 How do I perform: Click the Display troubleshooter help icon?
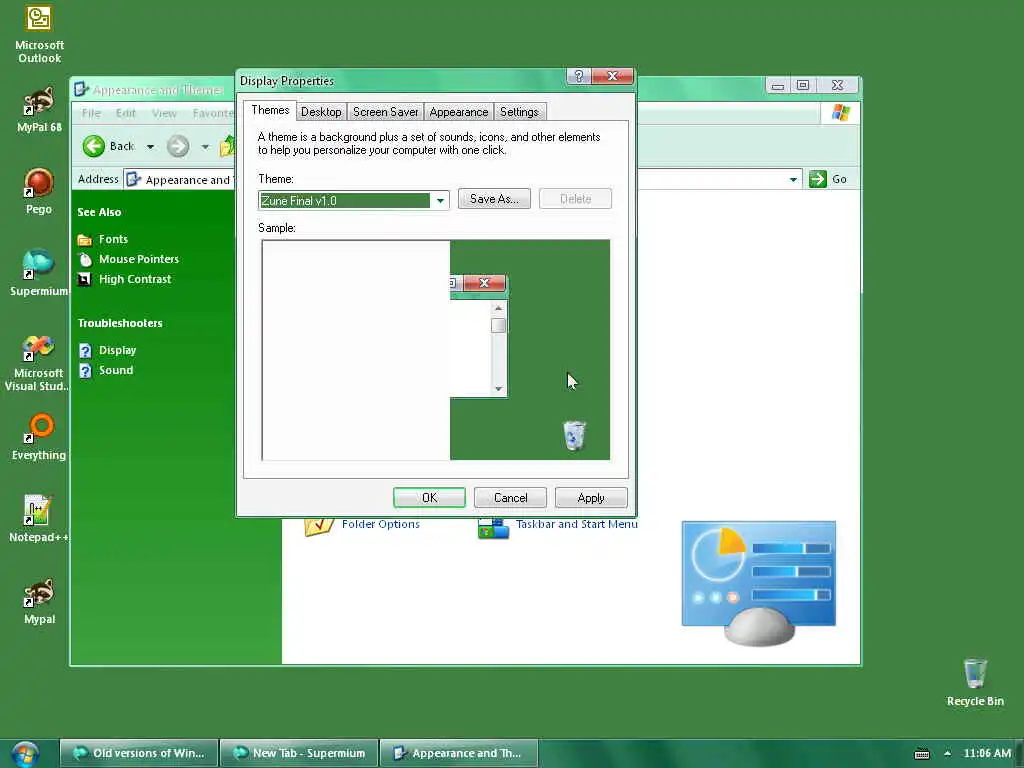(85, 351)
